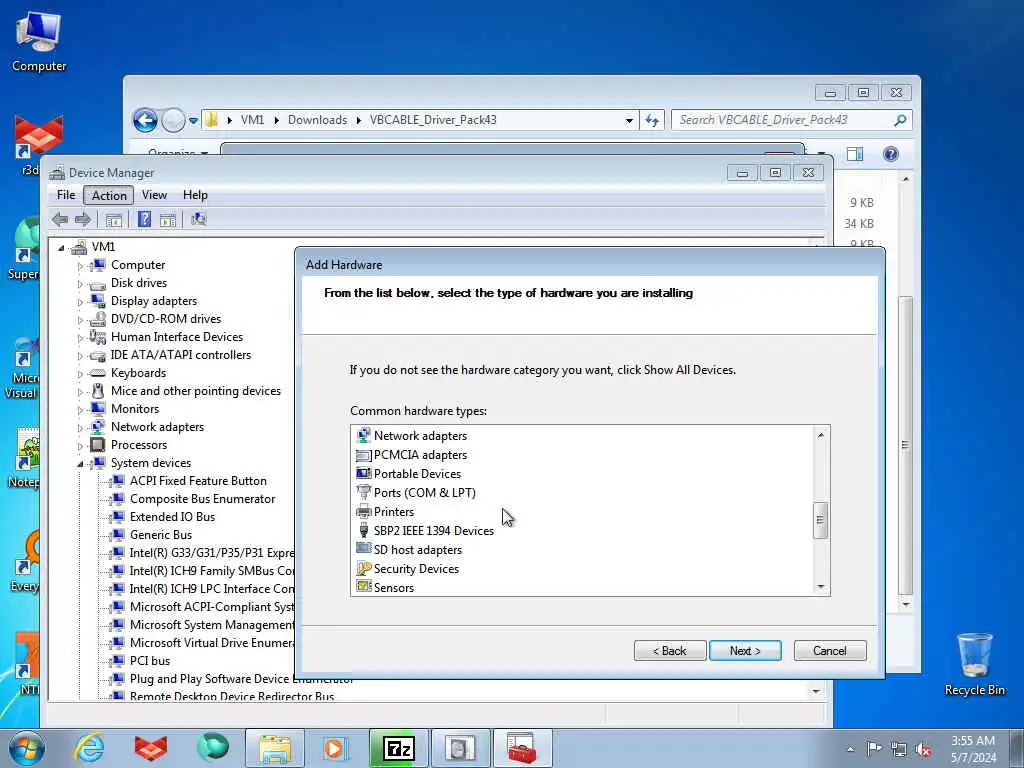Open Windows Explorer folder taskbar icon
This screenshot has height=768, width=1024.
(275, 748)
